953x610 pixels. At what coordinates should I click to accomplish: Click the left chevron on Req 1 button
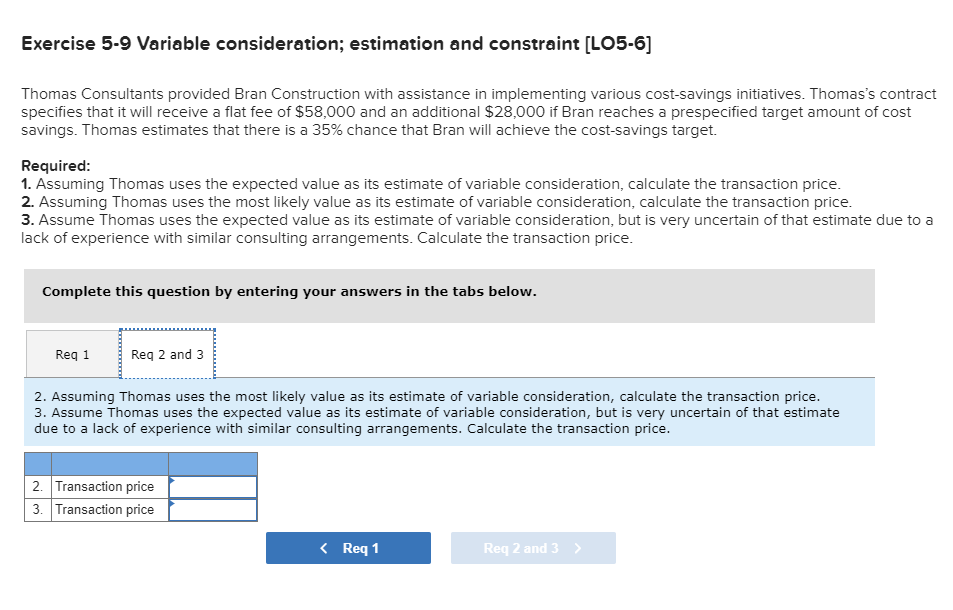click(323, 547)
